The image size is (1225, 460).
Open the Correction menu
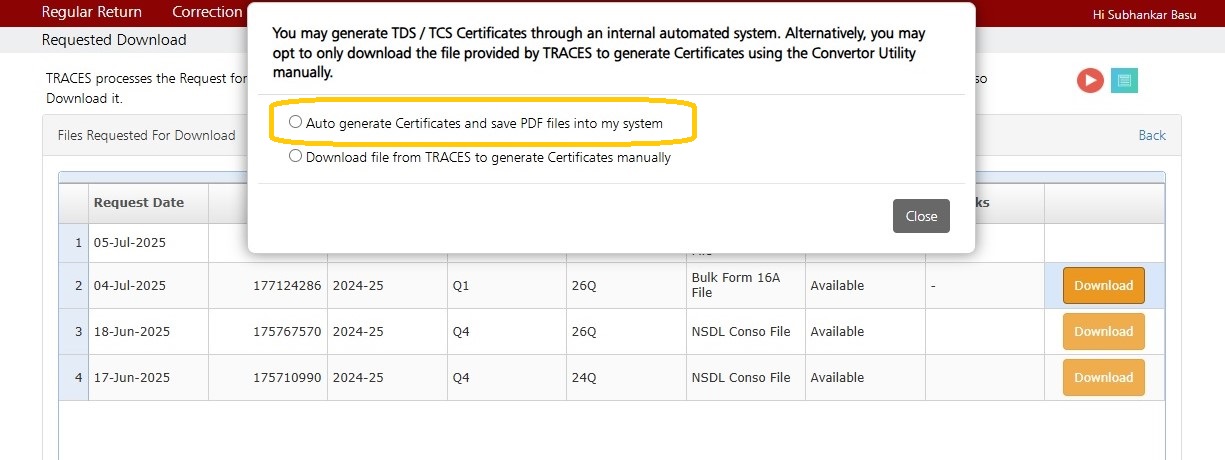pos(207,12)
